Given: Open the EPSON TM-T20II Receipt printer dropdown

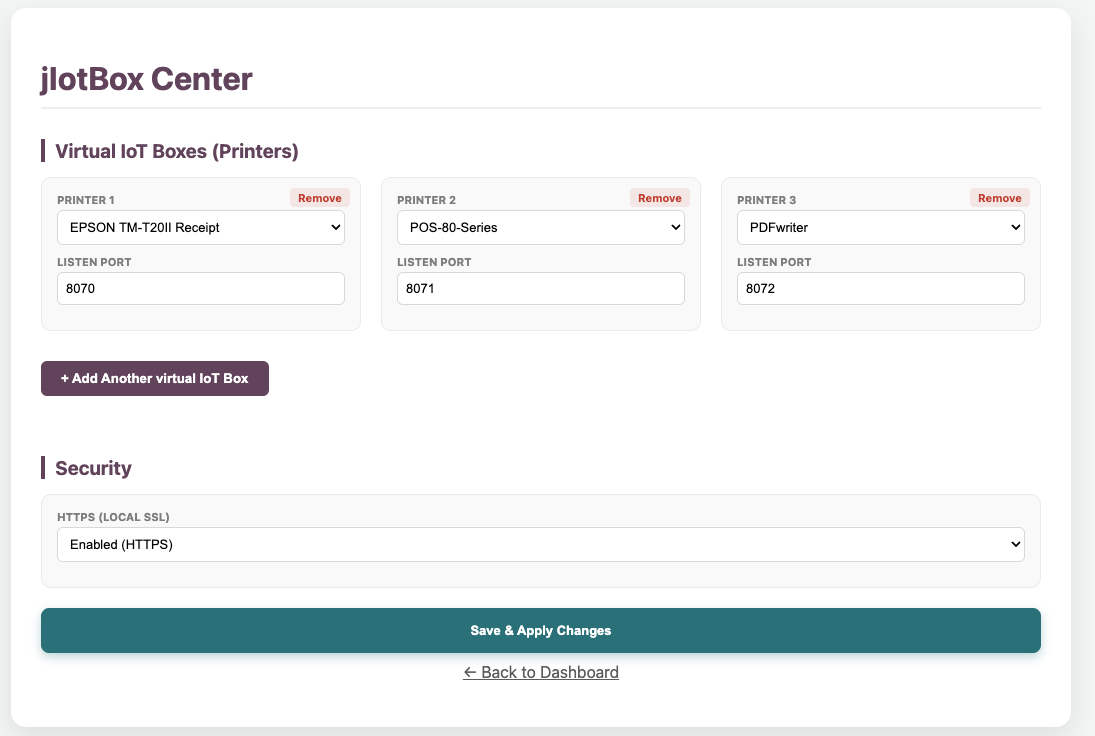Looking at the screenshot, I should tap(201, 228).
